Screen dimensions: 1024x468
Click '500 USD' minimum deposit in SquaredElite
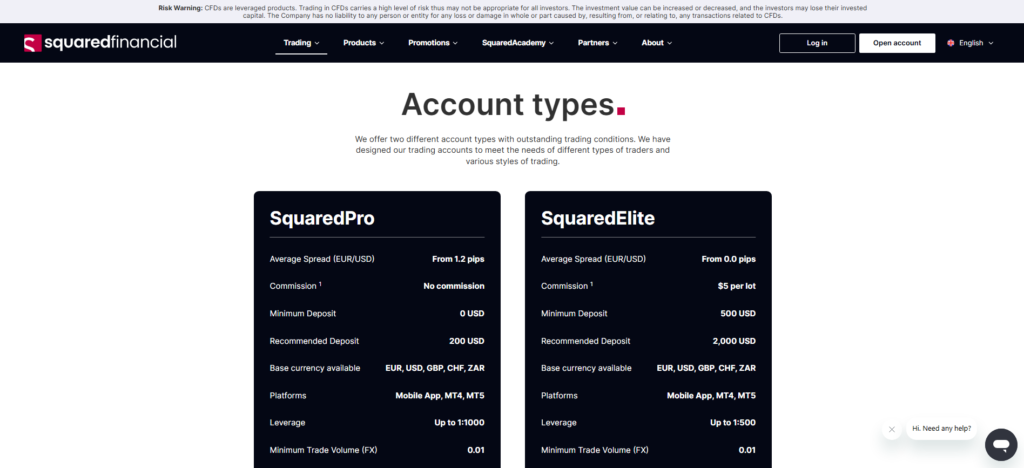point(738,313)
